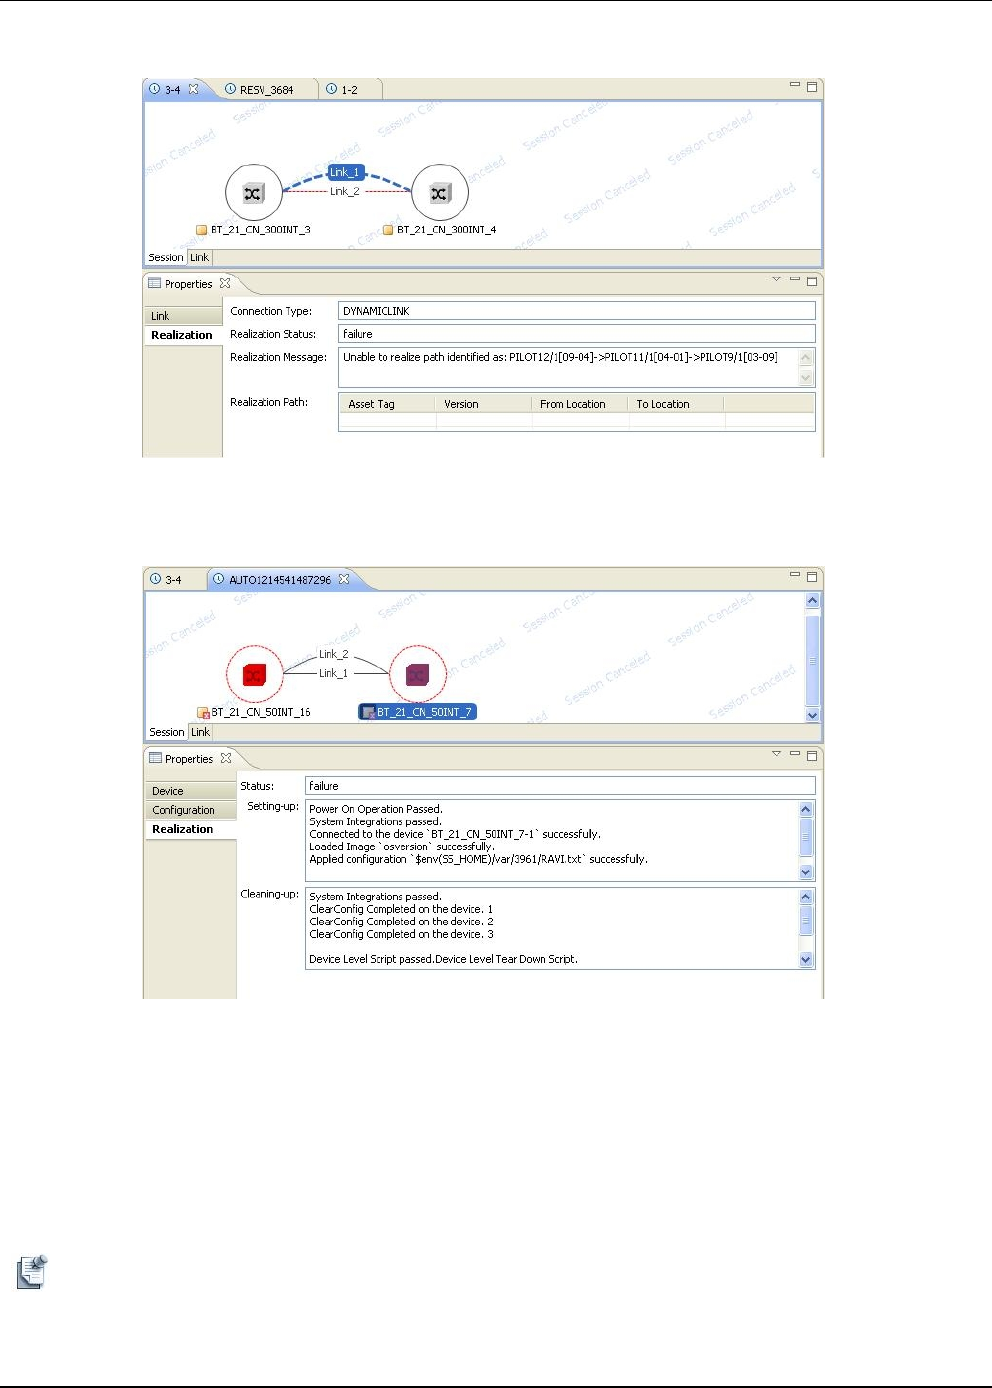Open view menu arrow in lower Properties panel
Viewport: 992px width, 1388px height.
[x=776, y=754]
